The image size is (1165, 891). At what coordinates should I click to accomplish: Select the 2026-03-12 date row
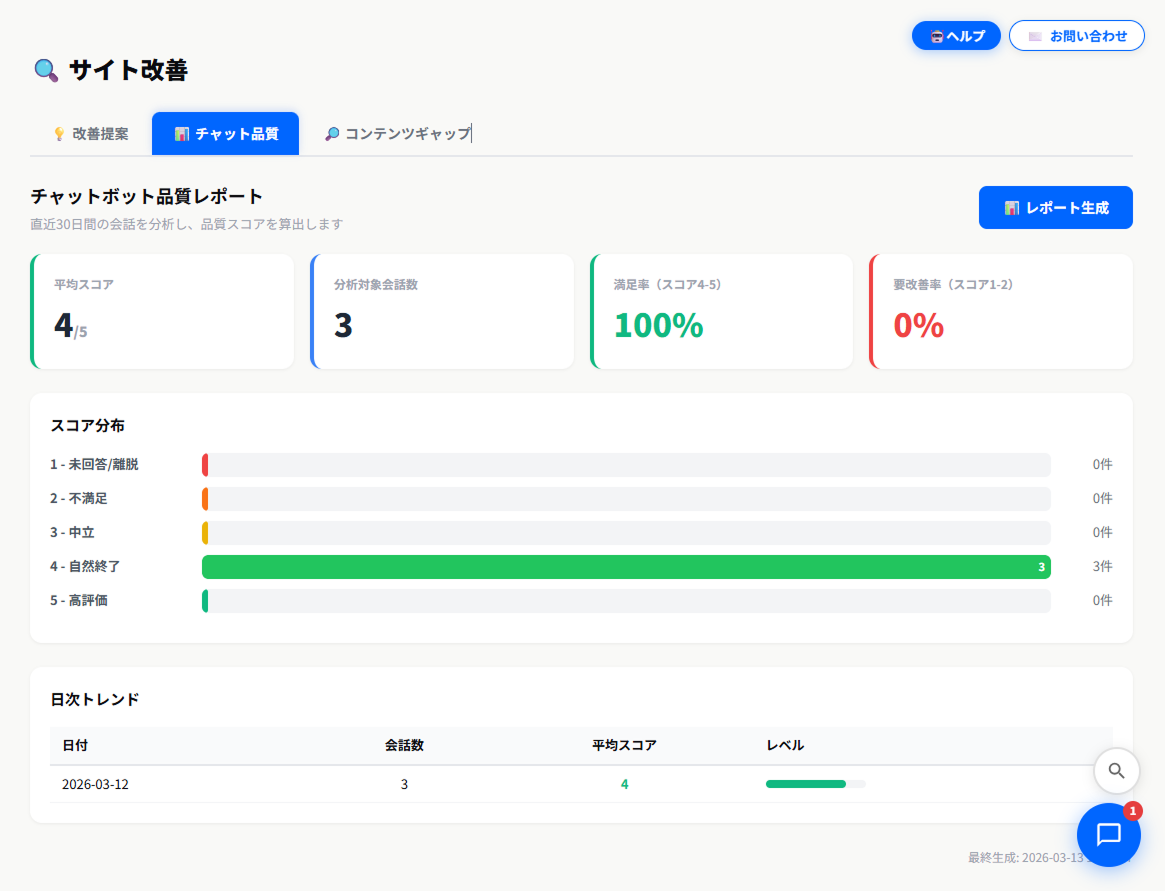[95, 784]
